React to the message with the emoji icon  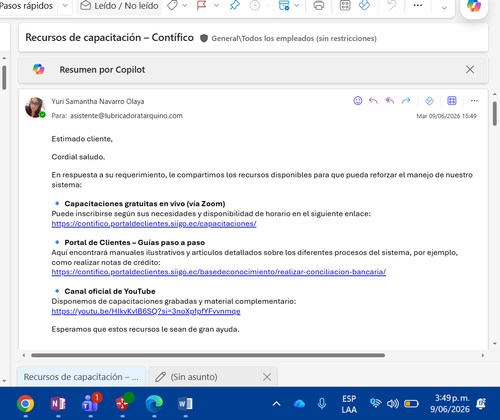(x=358, y=101)
